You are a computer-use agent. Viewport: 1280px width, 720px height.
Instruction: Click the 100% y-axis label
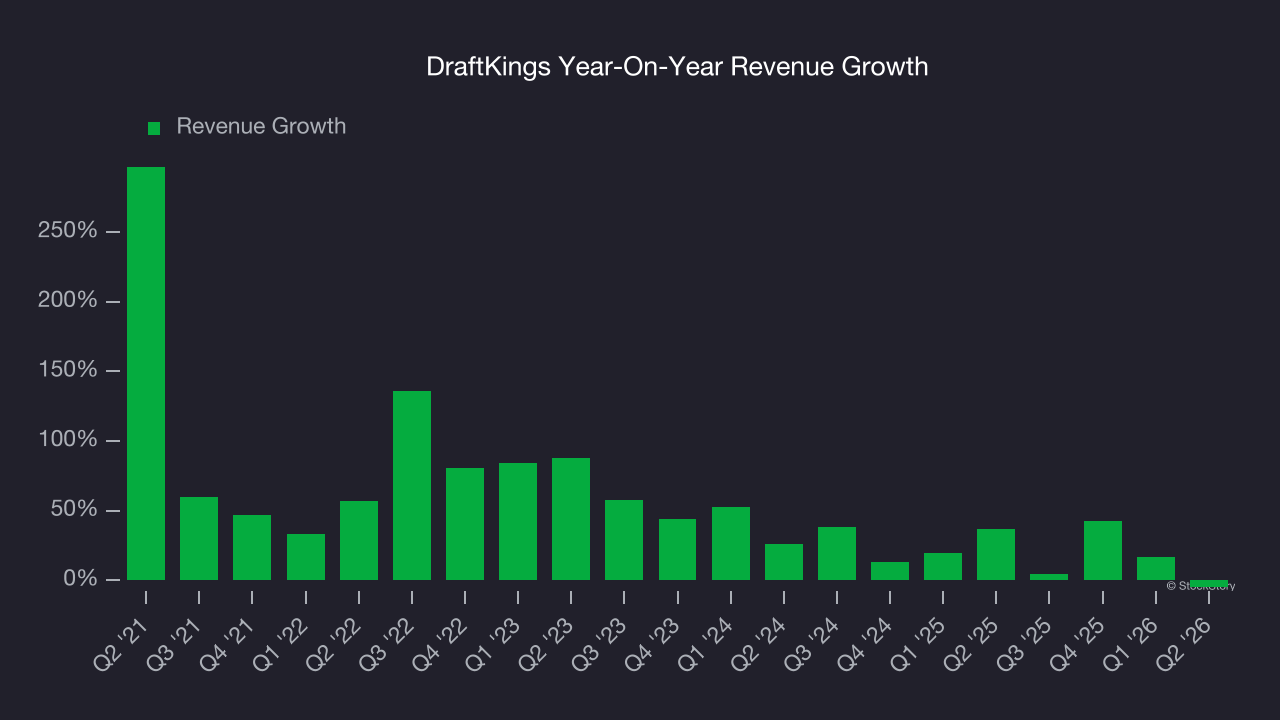(68, 441)
